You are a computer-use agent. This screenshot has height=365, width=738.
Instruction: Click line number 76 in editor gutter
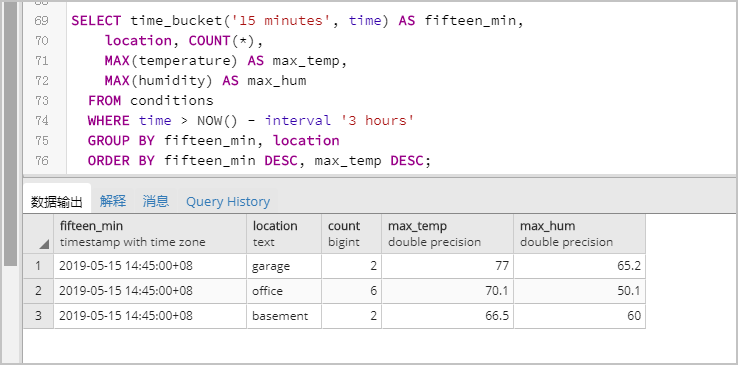[x=42, y=161]
